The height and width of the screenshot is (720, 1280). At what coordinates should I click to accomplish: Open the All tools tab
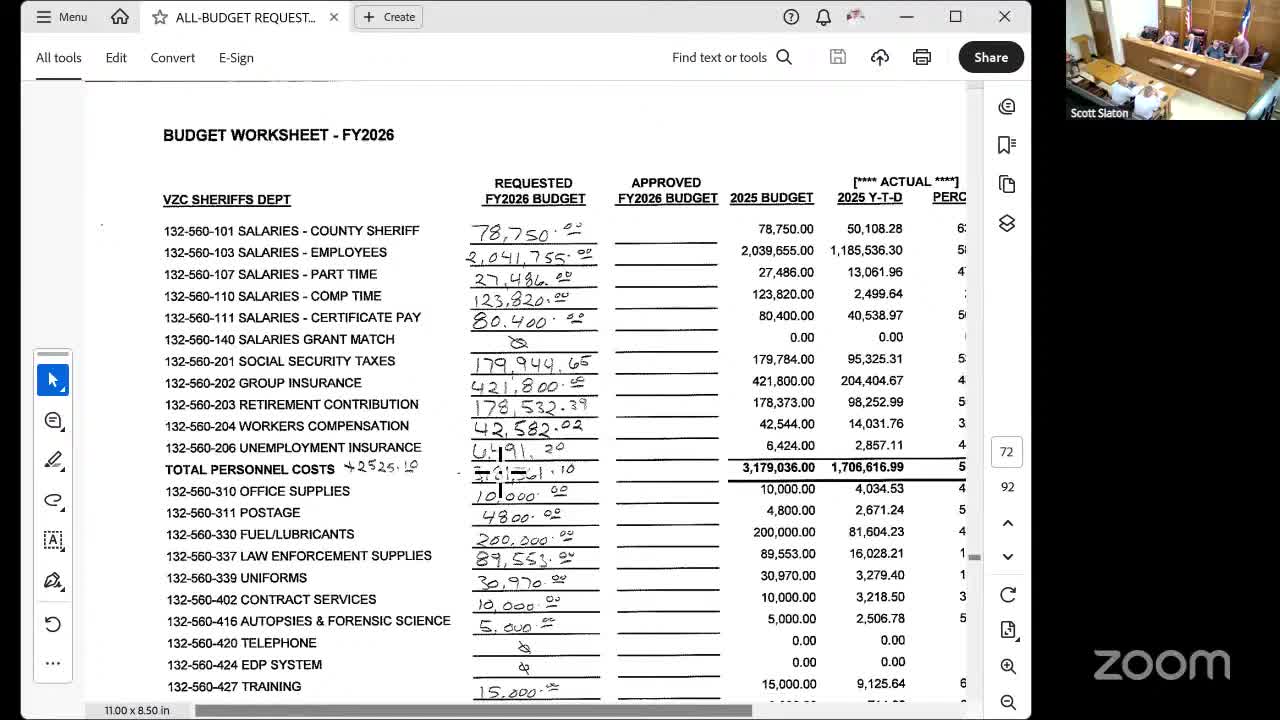click(59, 58)
